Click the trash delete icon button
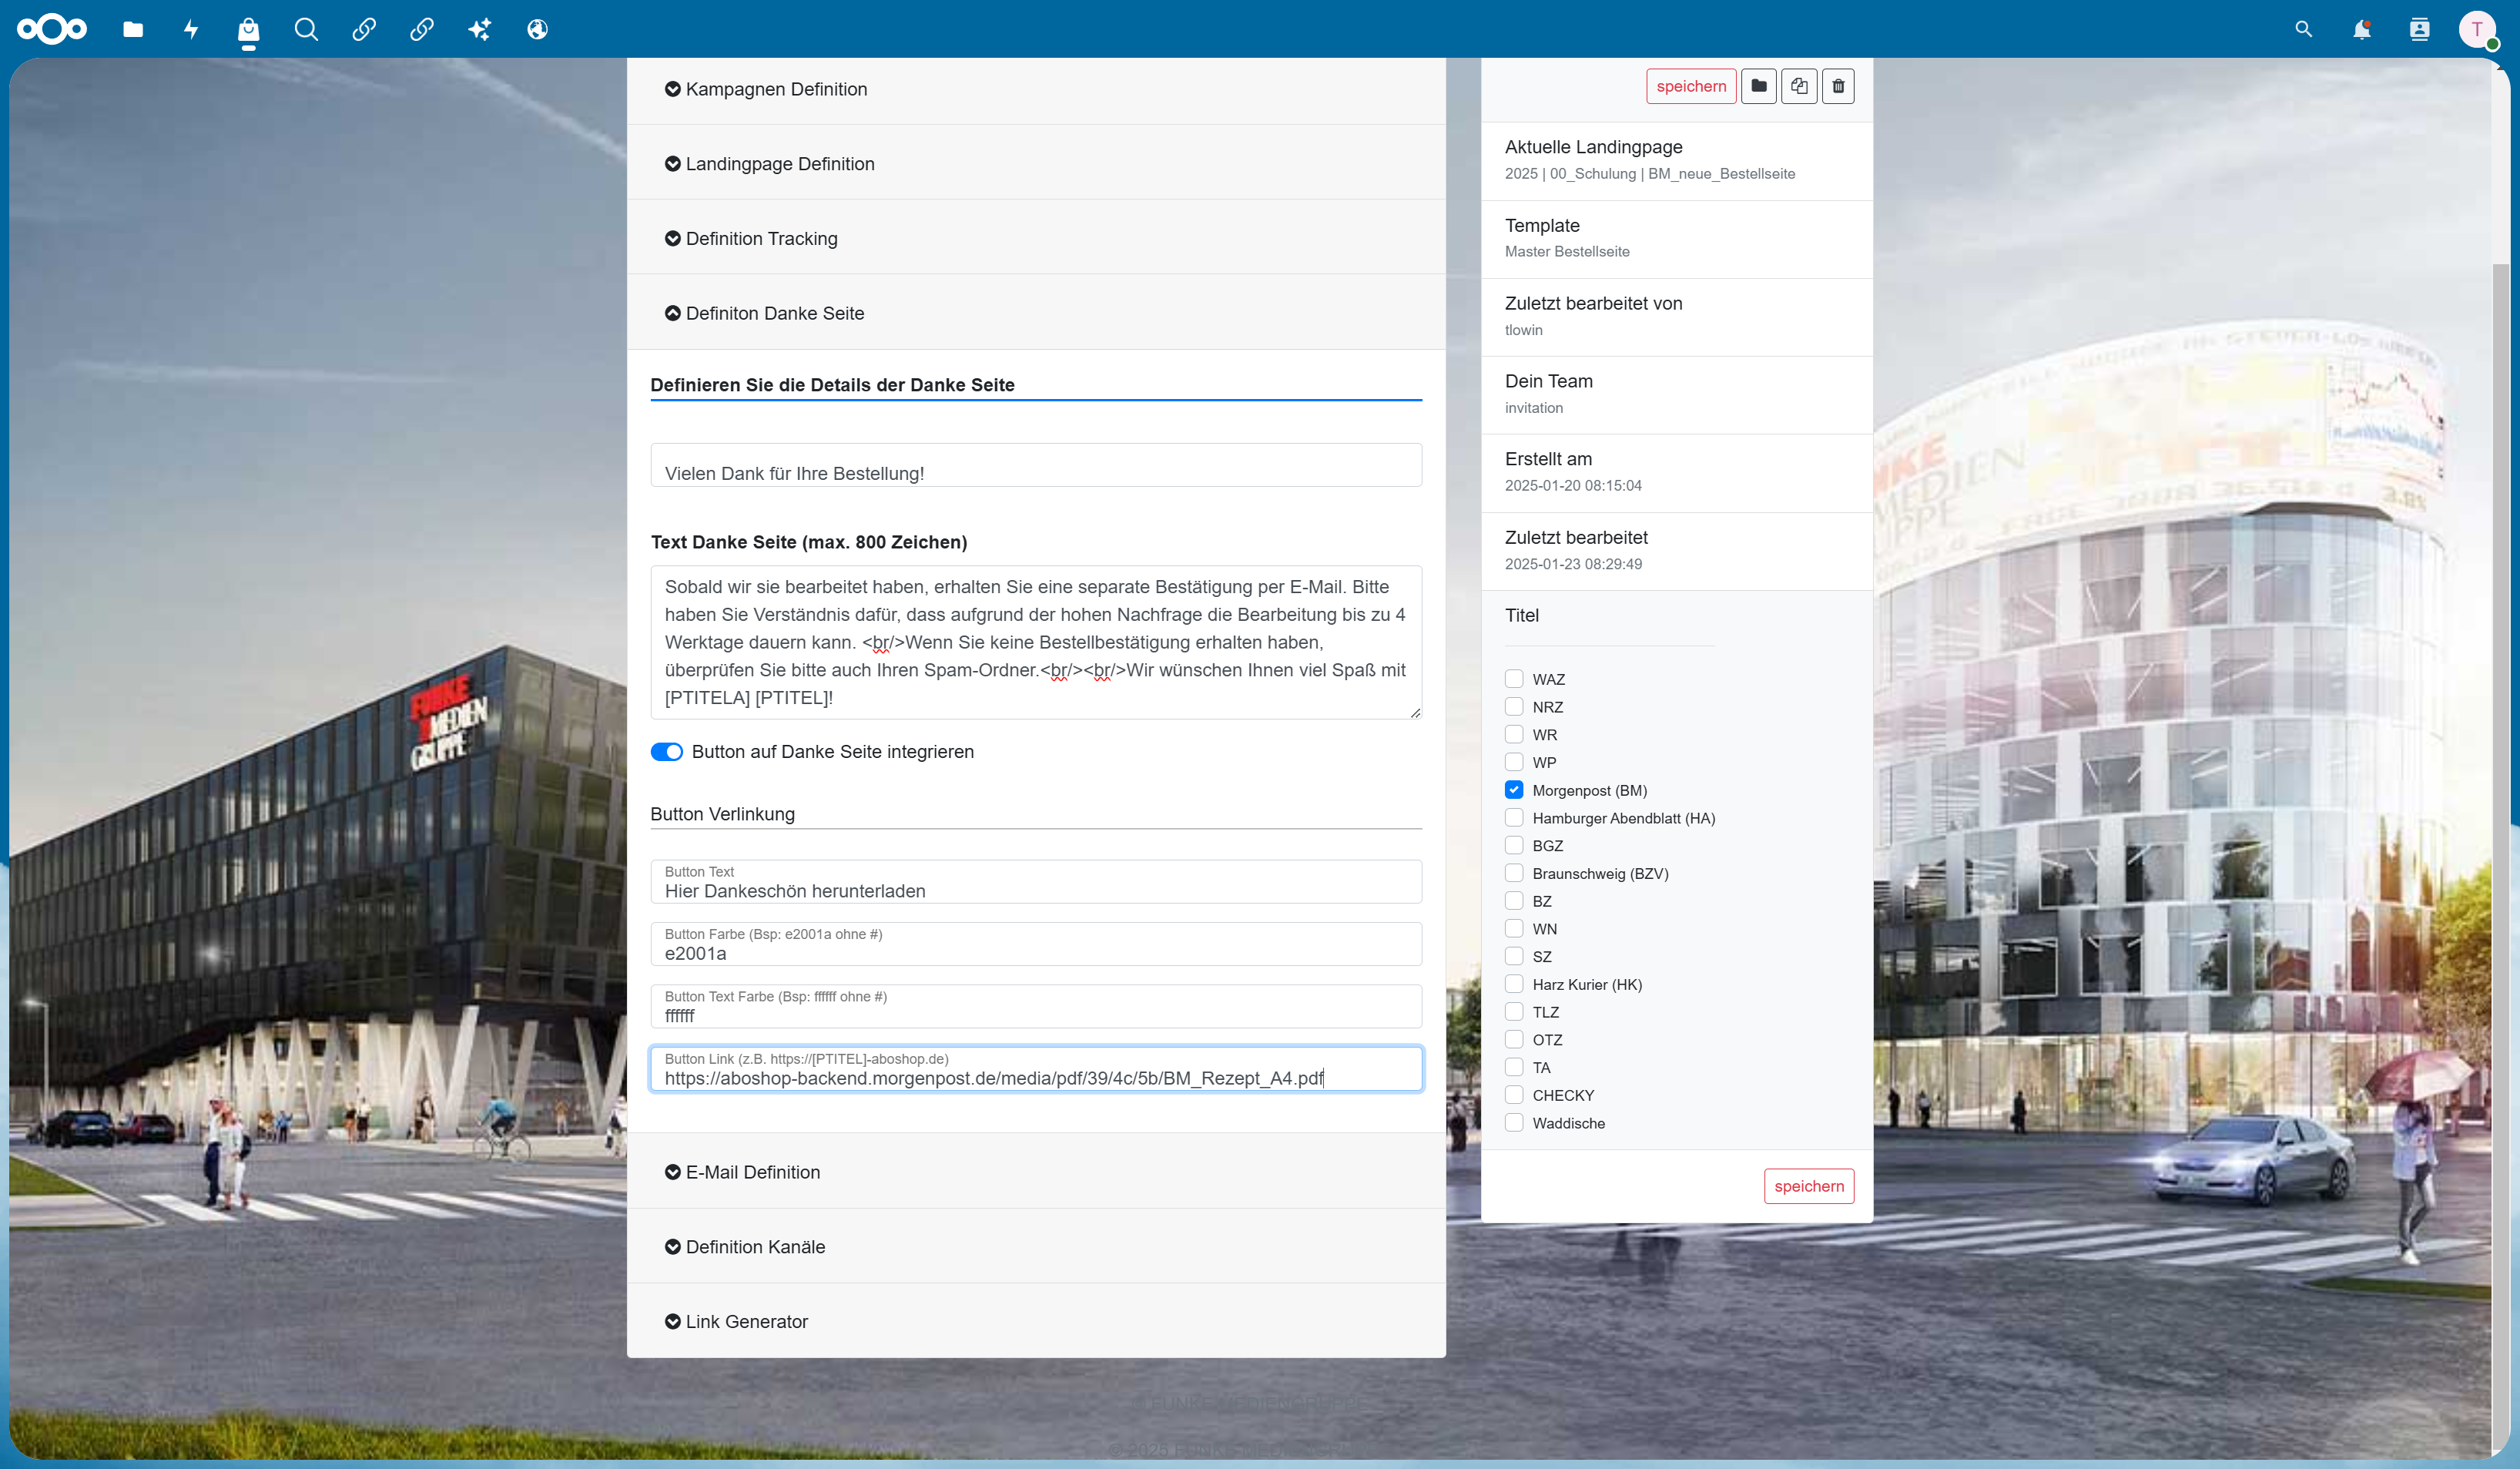The image size is (2520, 1469). click(1838, 86)
